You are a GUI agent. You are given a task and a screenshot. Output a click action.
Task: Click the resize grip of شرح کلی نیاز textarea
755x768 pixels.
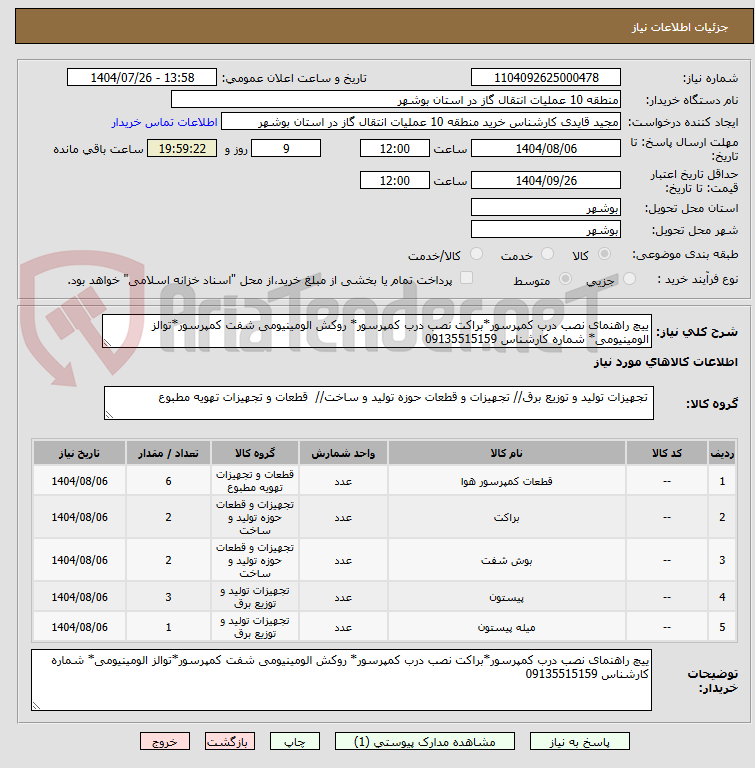tap(107, 342)
